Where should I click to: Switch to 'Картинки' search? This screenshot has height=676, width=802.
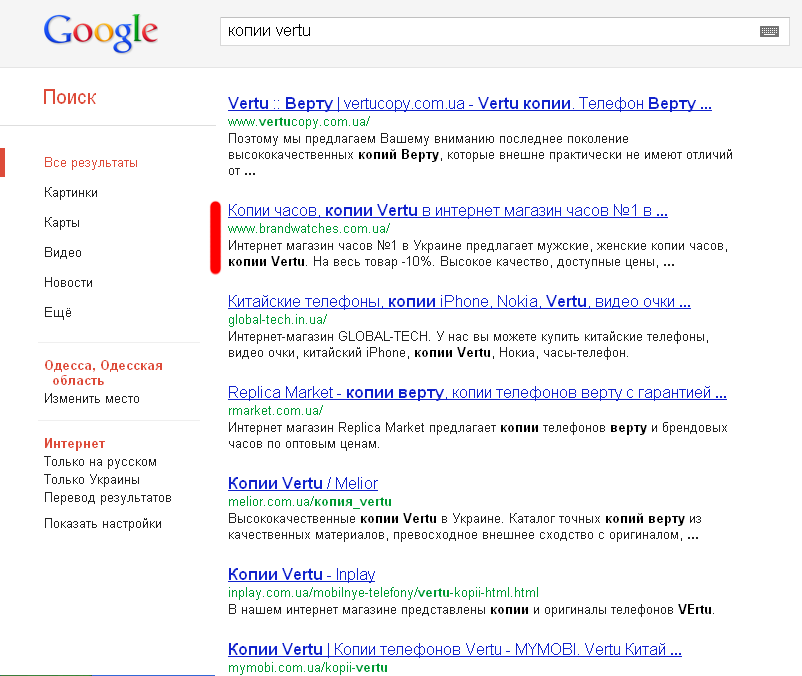pyautogui.click(x=71, y=193)
